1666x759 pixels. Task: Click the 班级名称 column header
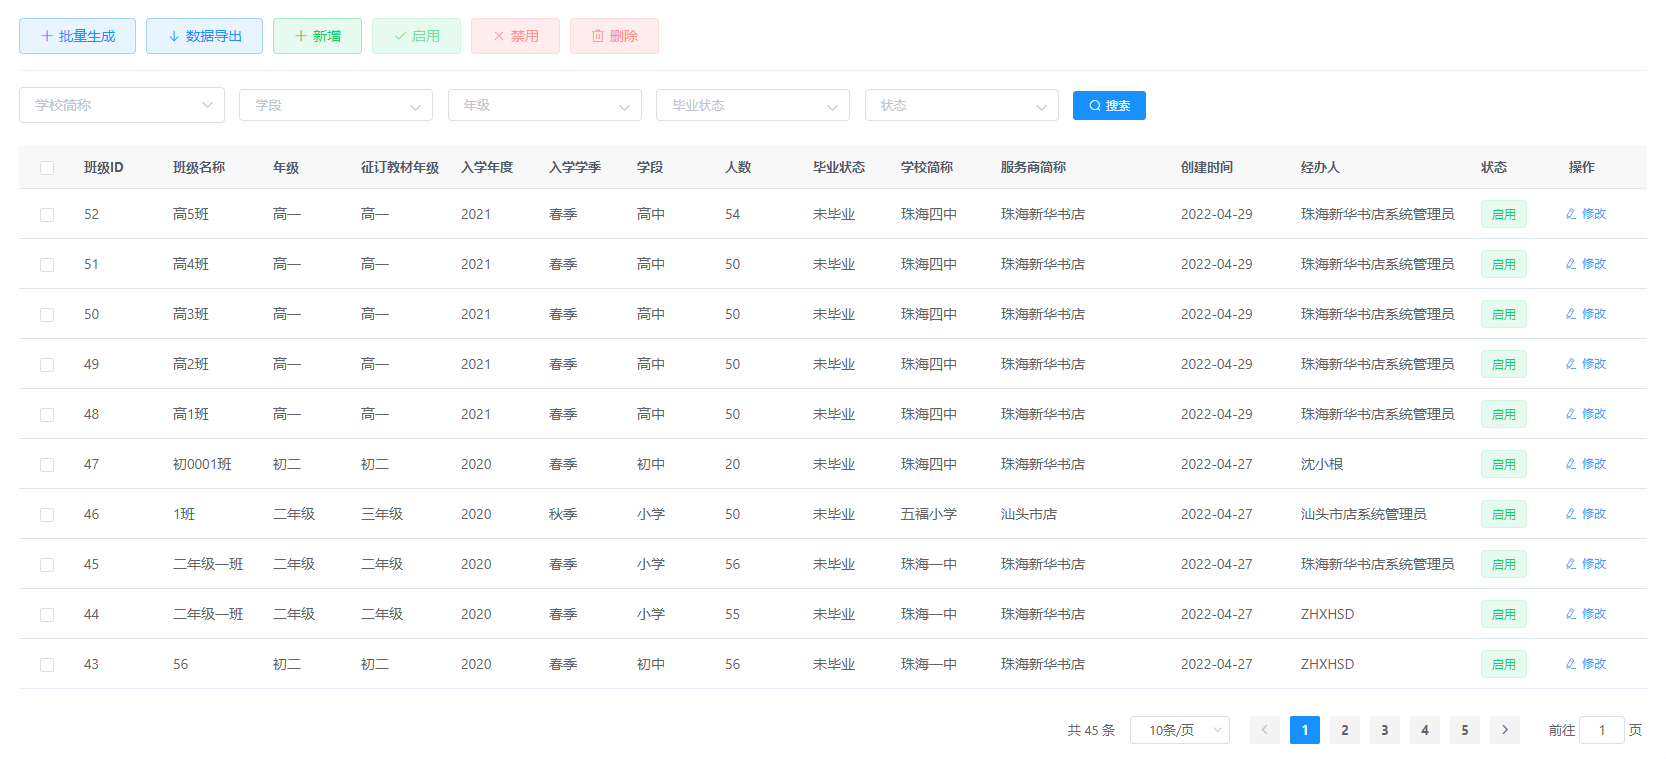199,167
